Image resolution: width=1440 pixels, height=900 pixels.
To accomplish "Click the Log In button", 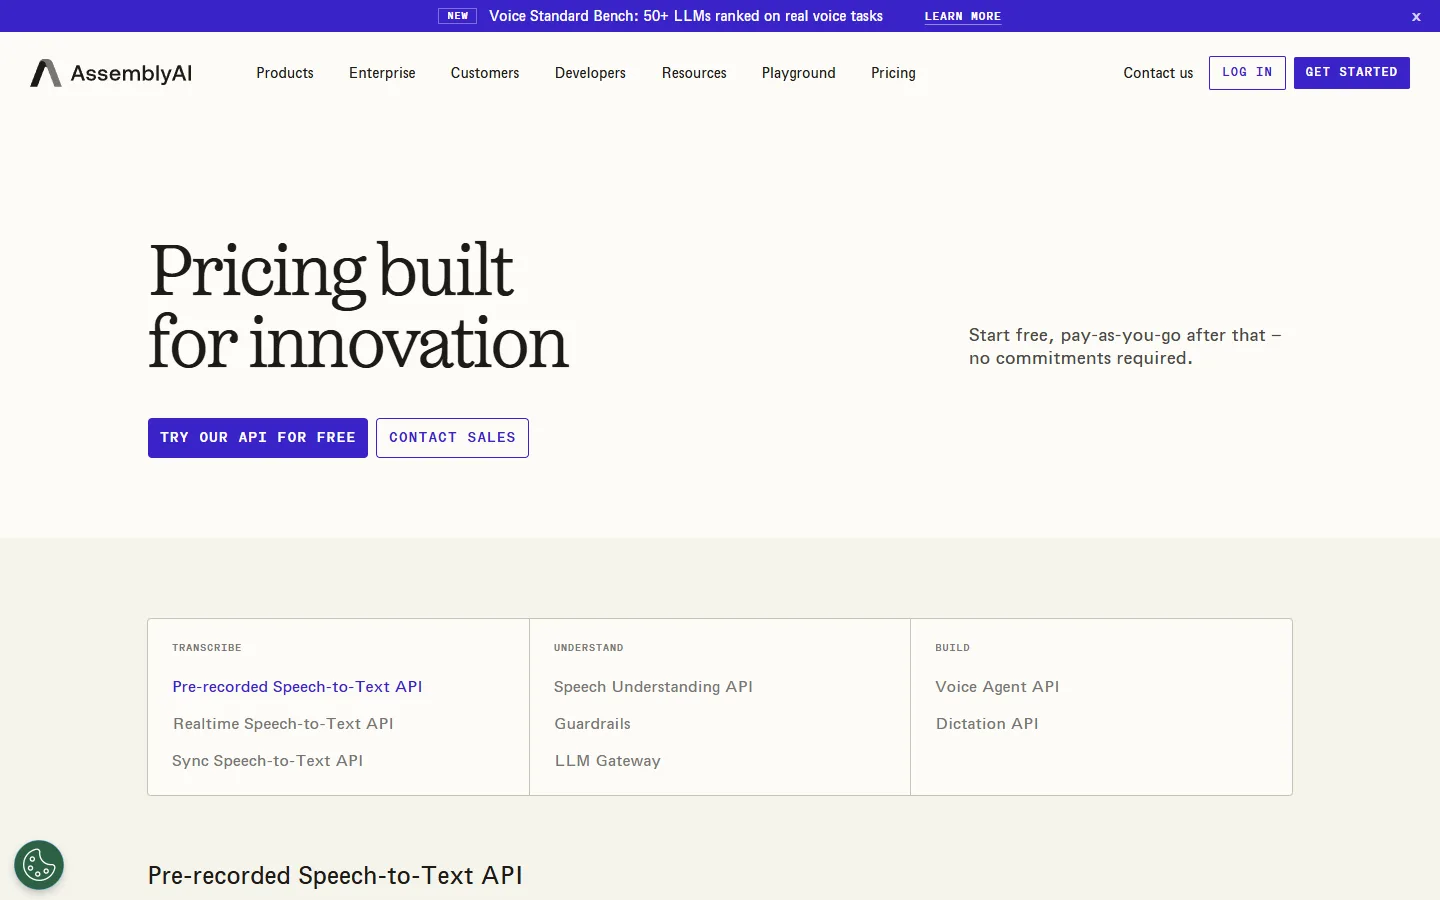I will click(x=1247, y=73).
